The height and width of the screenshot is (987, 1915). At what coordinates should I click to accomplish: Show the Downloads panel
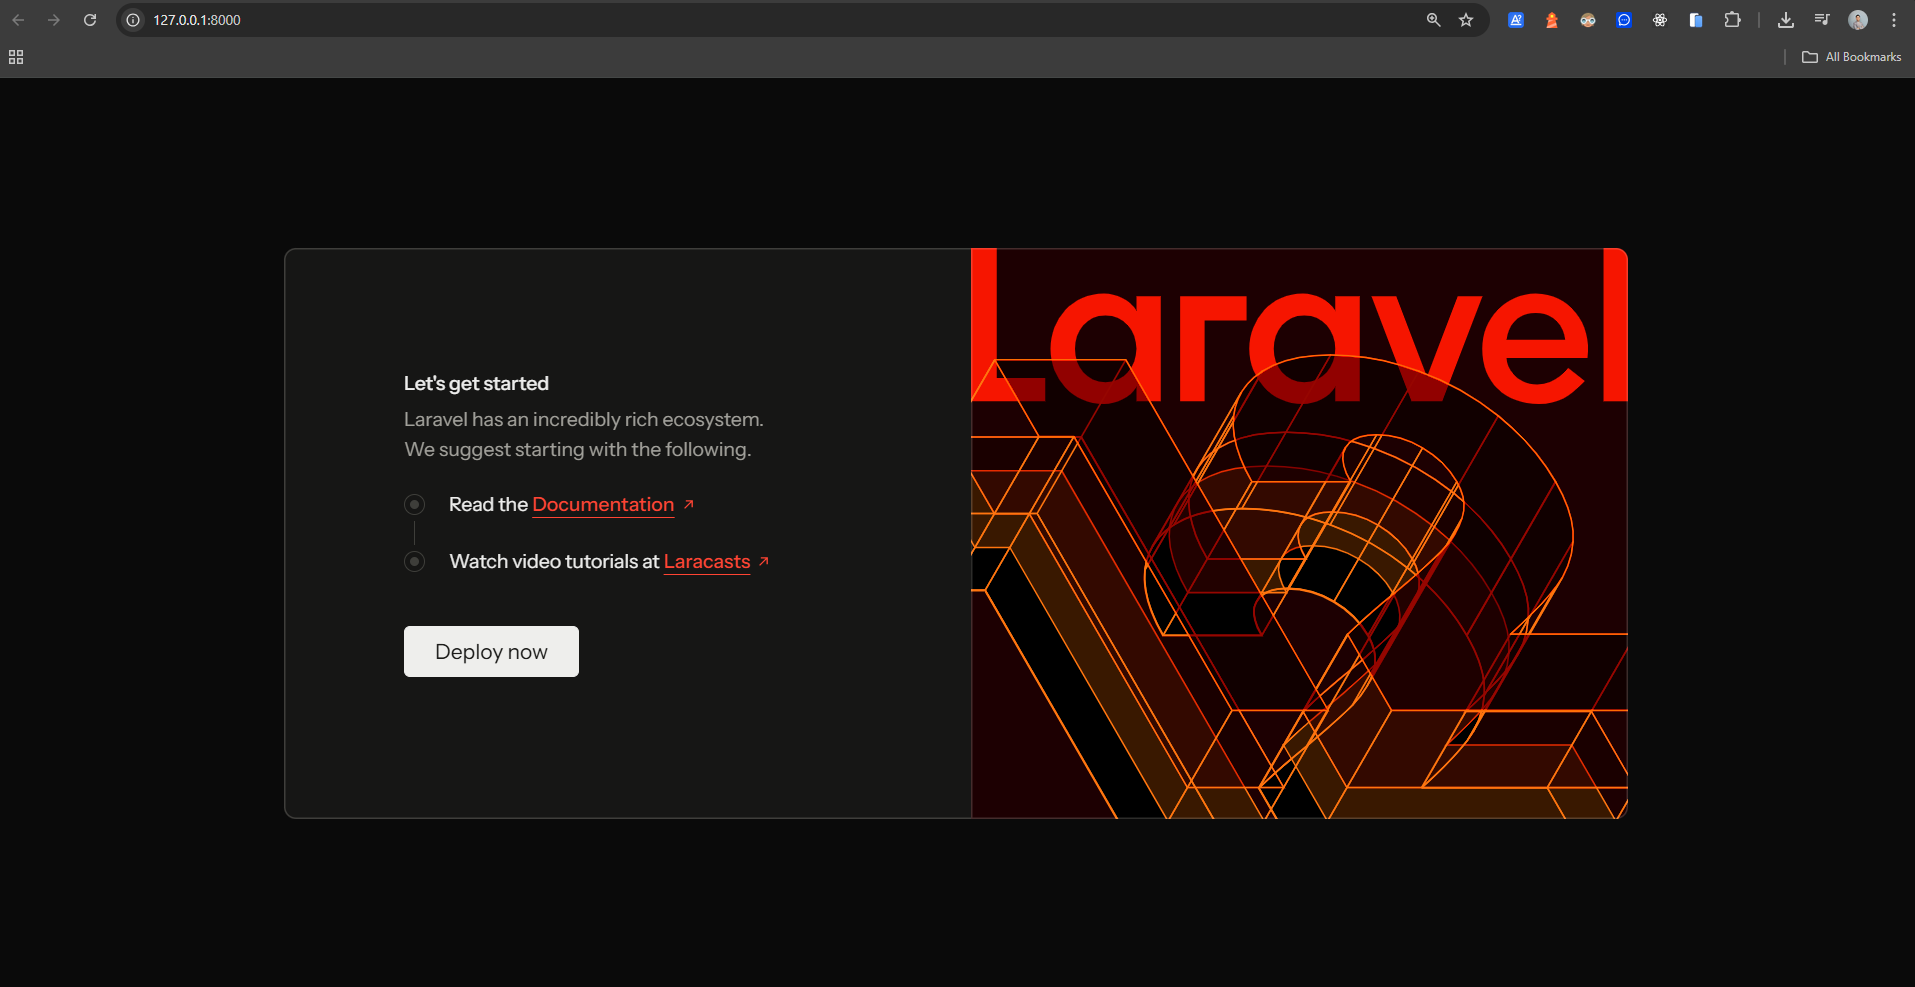click(1786, 20)
